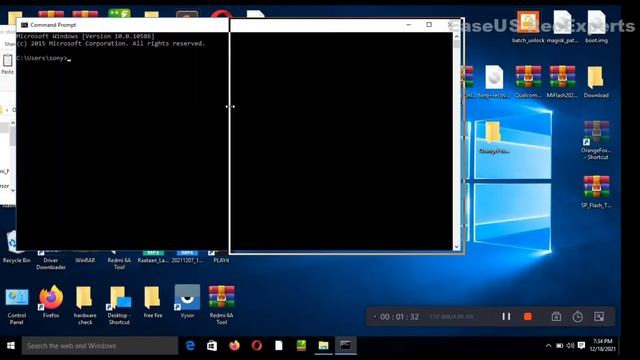Open the batch_unlock desktop icon
Viewport: 640px width, 360px height.
coord(528,27)
